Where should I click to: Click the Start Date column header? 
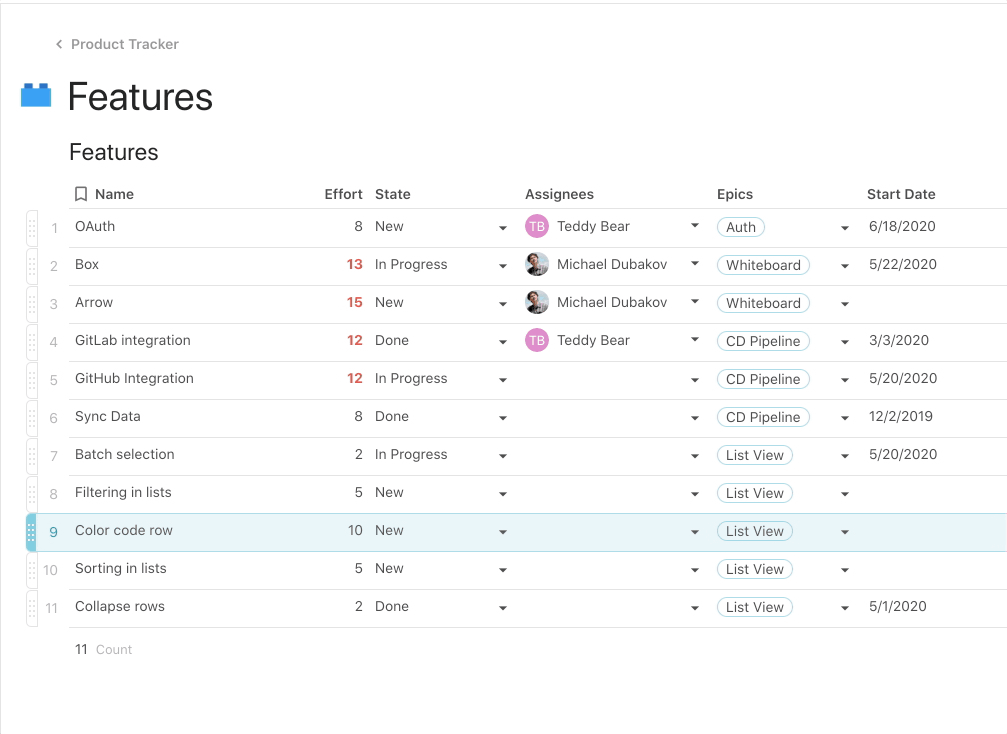tap(901, 194)
